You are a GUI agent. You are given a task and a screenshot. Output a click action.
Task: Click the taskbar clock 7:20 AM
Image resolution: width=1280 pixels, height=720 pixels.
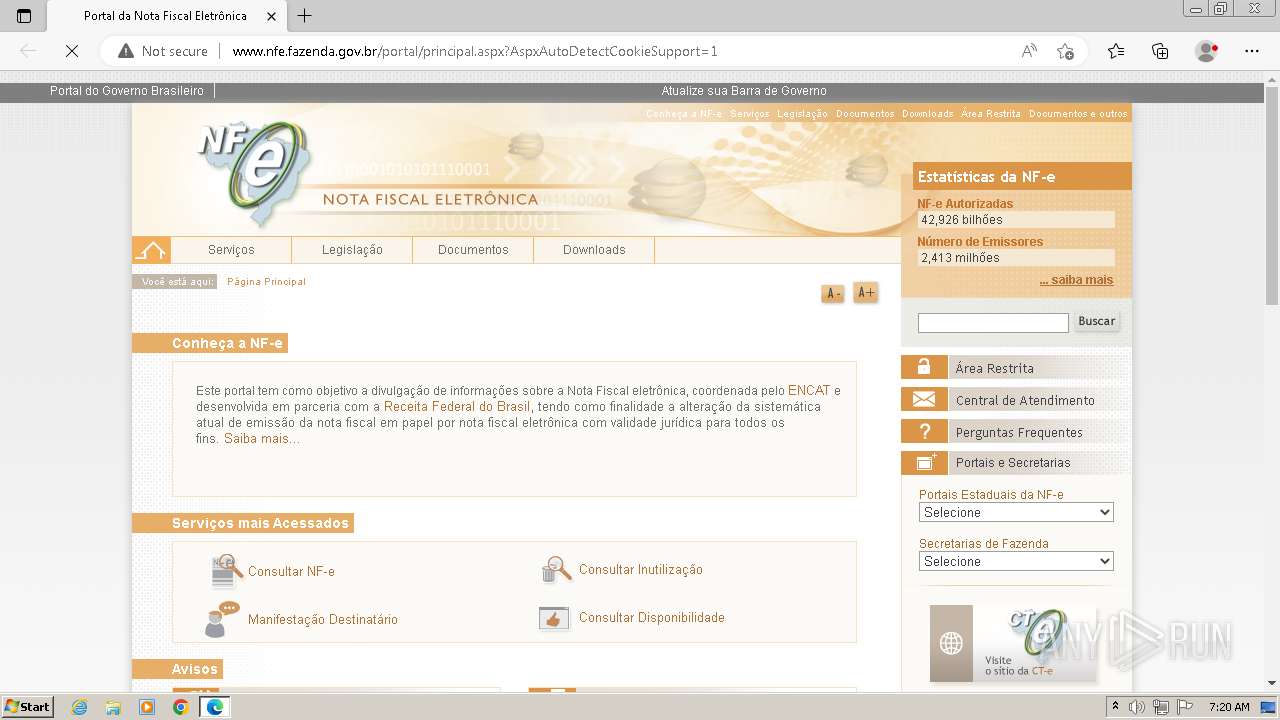click(x=1229, y=707)
